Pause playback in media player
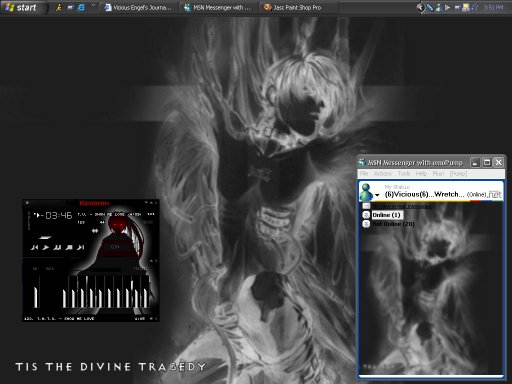The image size is (512, 384). 57,247
